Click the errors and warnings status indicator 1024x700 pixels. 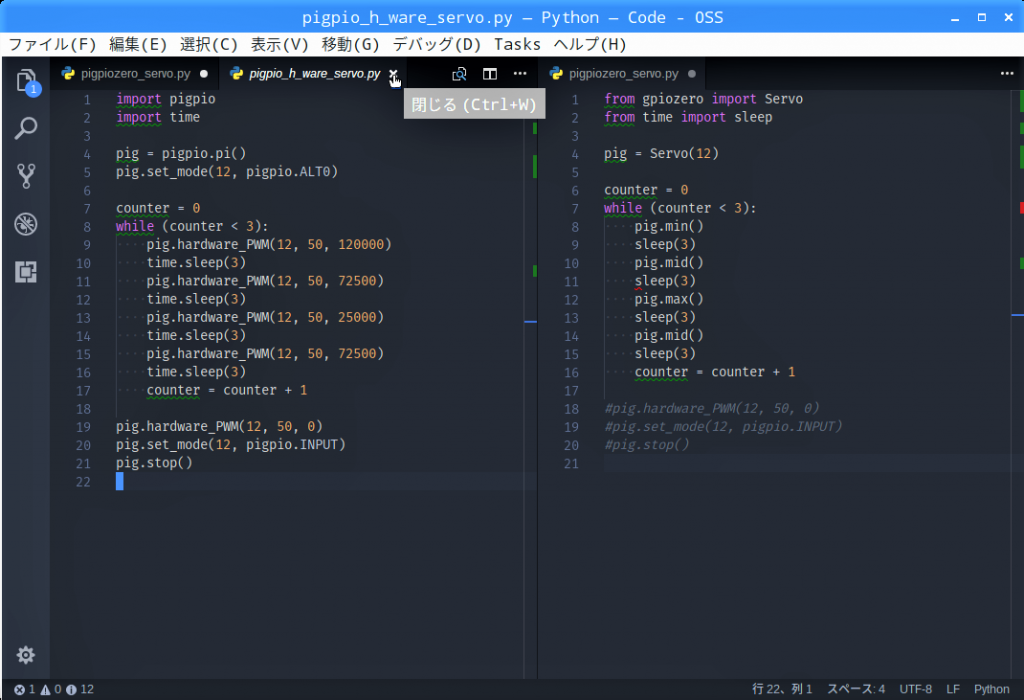tap(54, 689)
